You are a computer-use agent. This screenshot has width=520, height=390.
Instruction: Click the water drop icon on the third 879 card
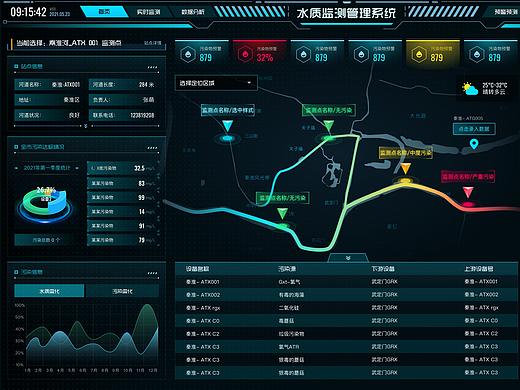tap(303, 54)
